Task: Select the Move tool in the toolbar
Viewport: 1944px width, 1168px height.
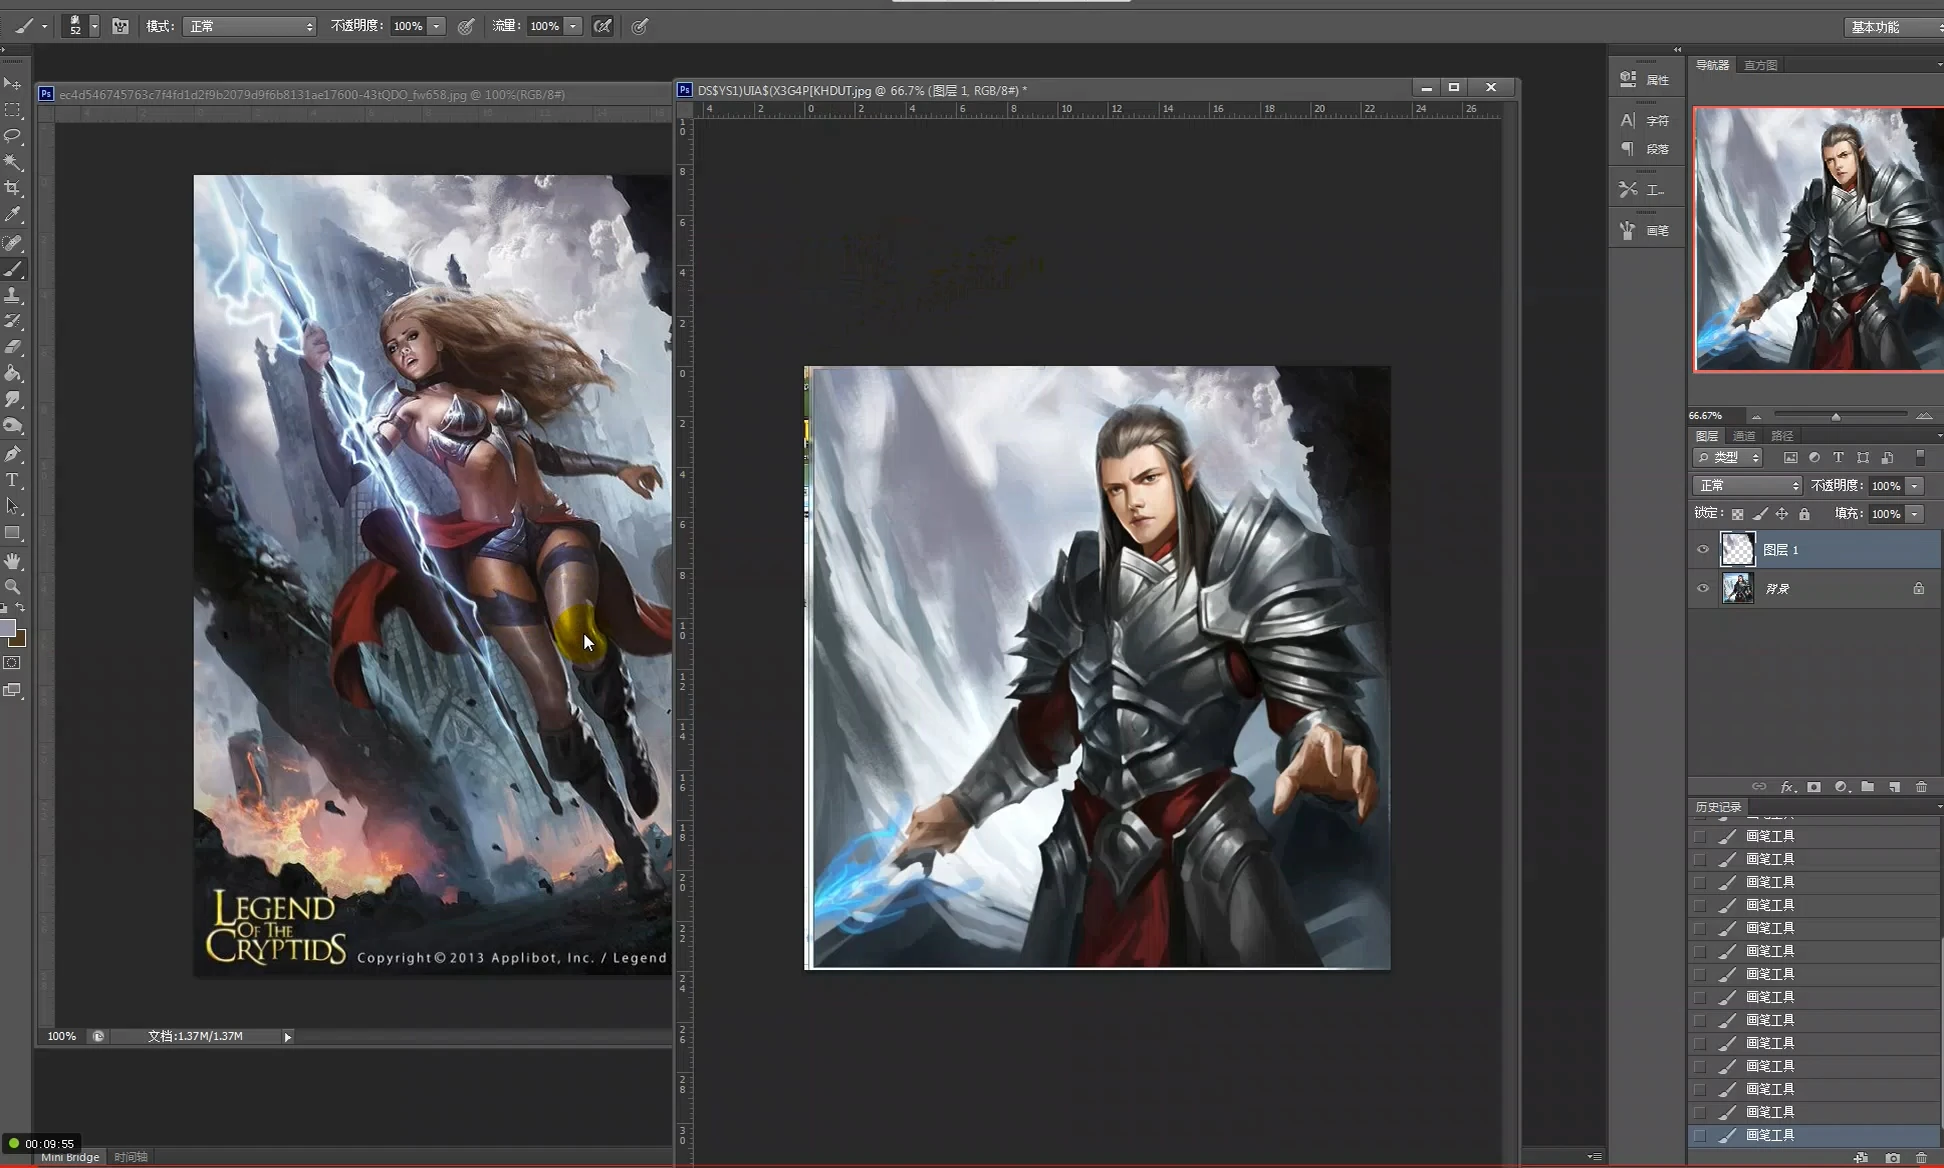Action: tap(13, 84)
